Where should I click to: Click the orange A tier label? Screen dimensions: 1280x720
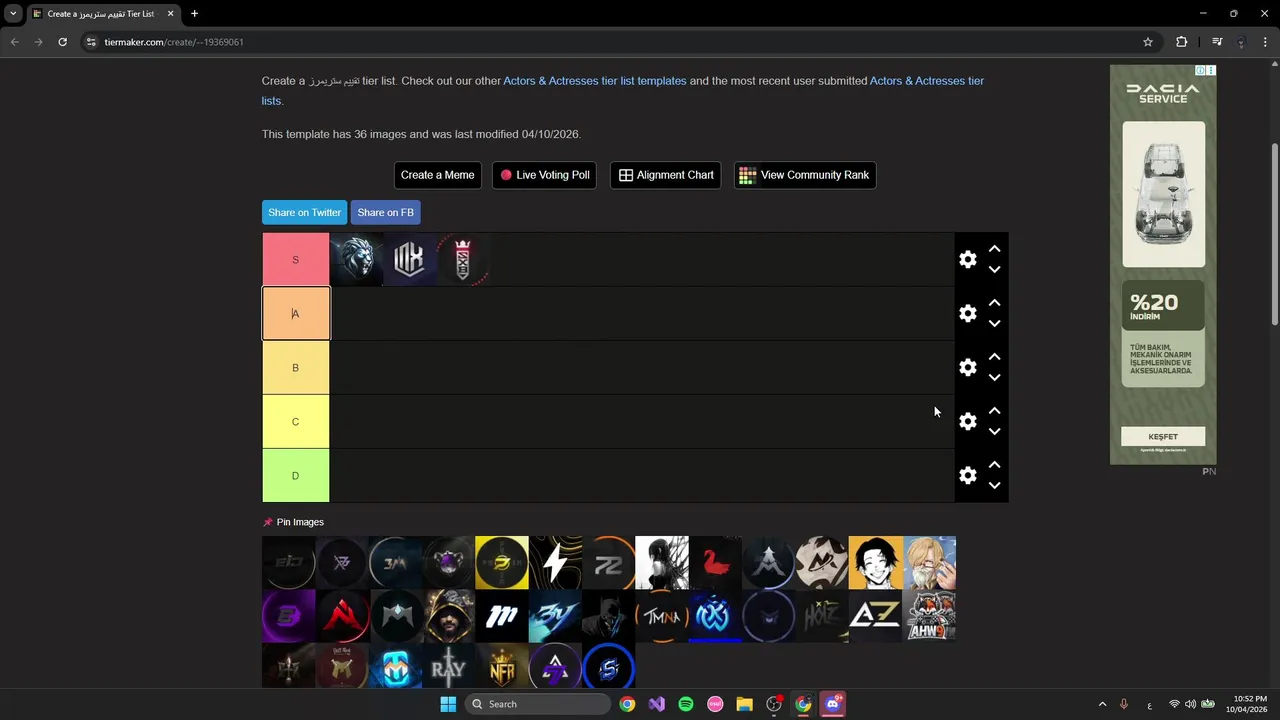(x=295, y=314)
